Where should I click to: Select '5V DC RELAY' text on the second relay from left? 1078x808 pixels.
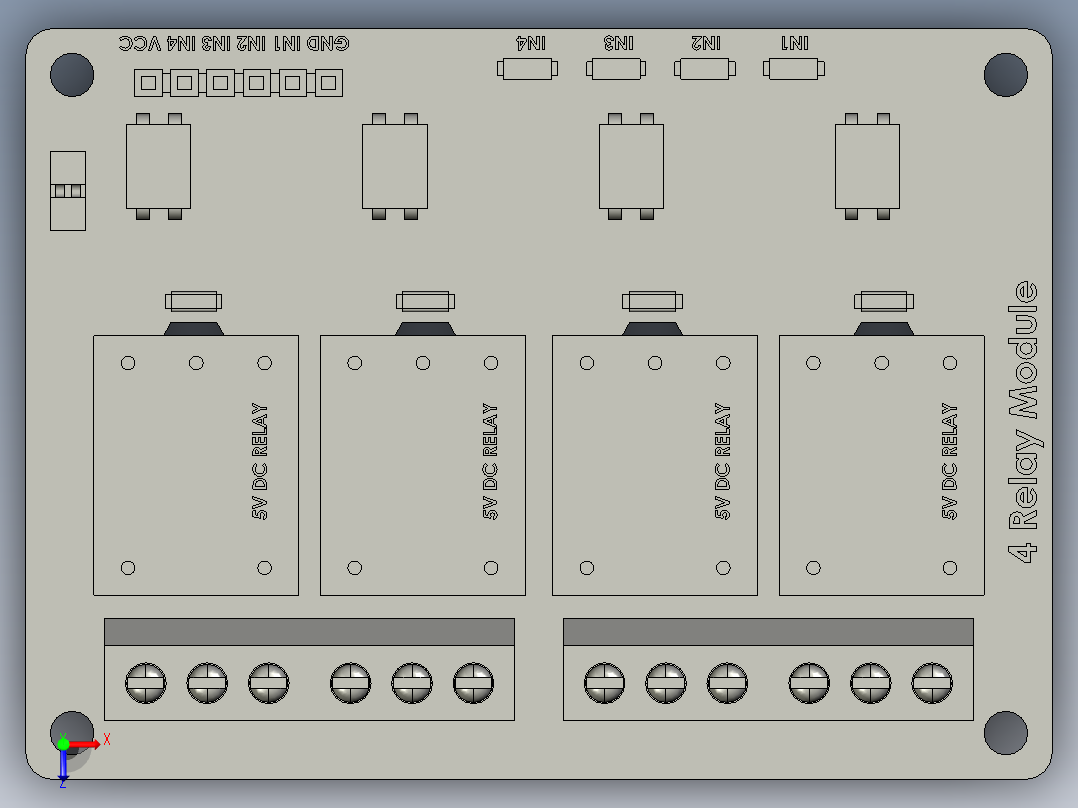[x=490, y=461]
